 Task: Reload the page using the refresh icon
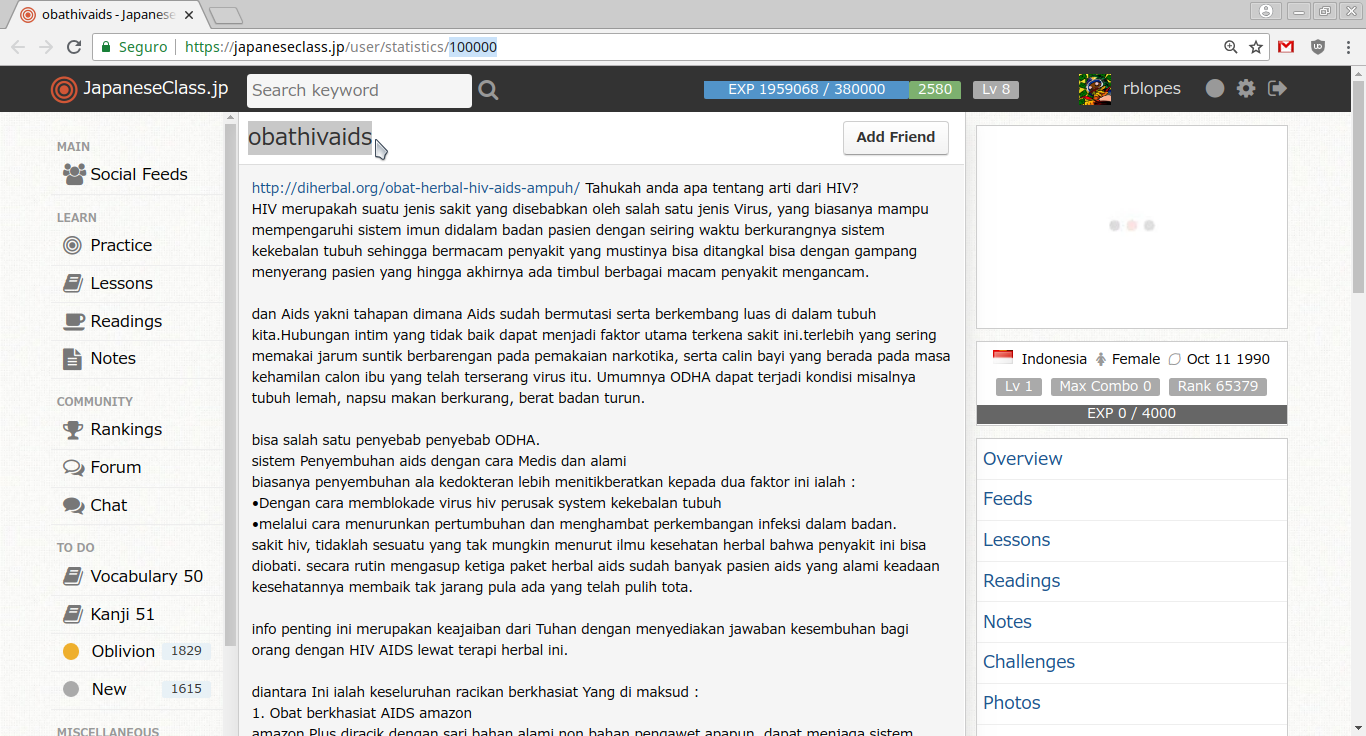pyautogui.click(x=74, y=47)
